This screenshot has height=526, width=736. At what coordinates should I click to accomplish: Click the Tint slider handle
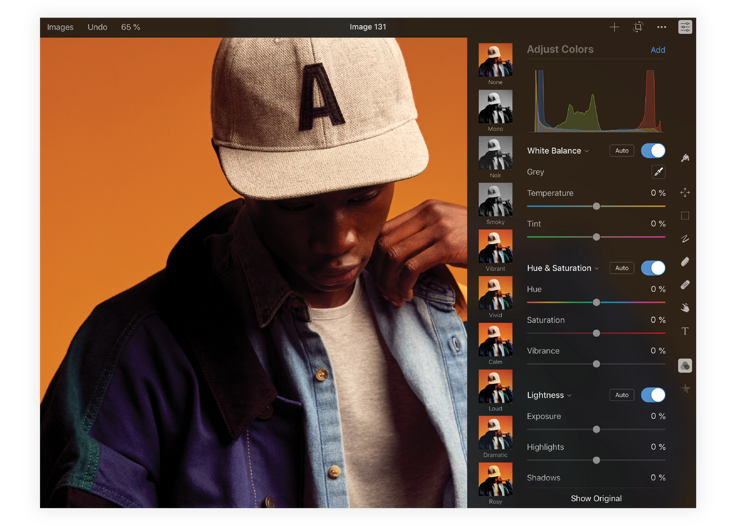pos(596,237)
